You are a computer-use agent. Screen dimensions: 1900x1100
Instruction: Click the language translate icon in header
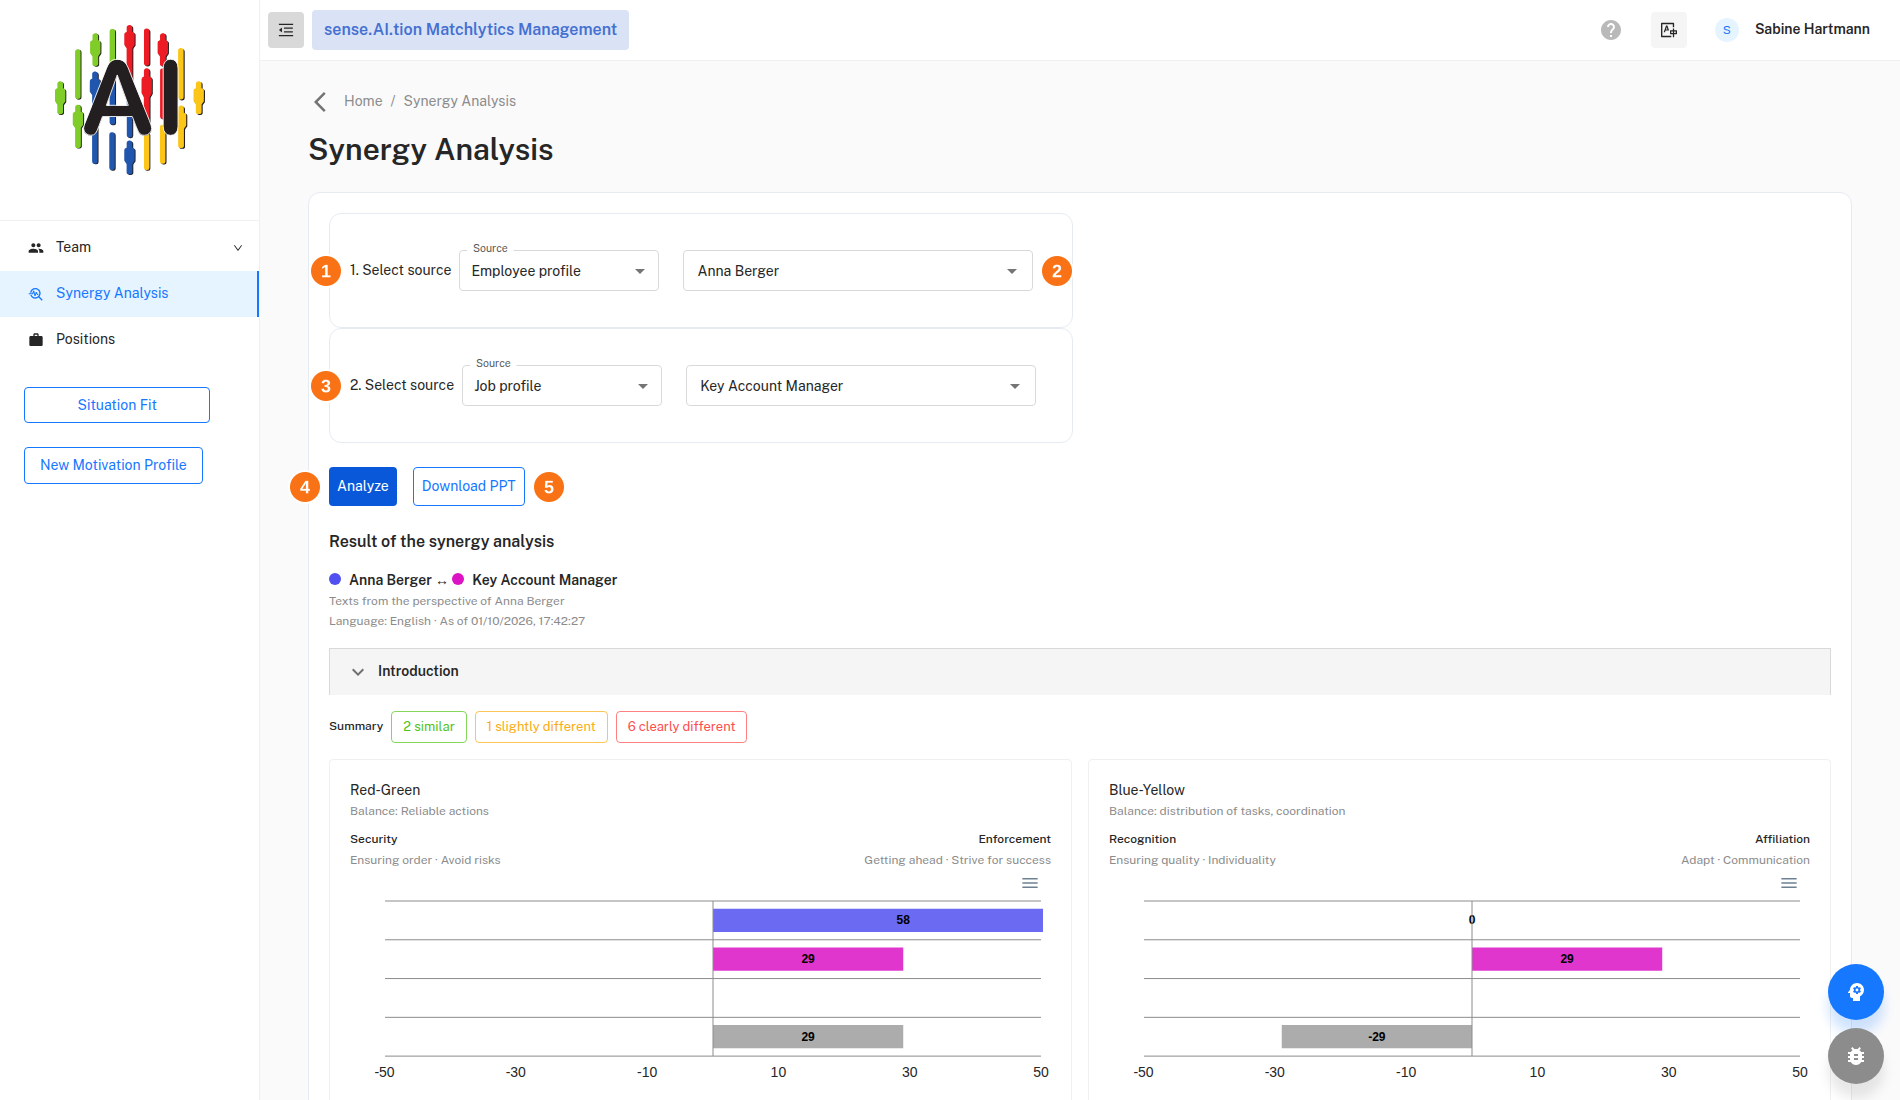click(x=1669, y=30)
